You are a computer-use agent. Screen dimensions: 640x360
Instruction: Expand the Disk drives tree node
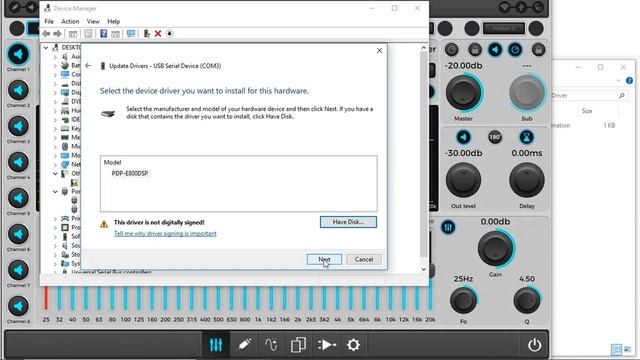pyautogui.click(x=55, y=84)
